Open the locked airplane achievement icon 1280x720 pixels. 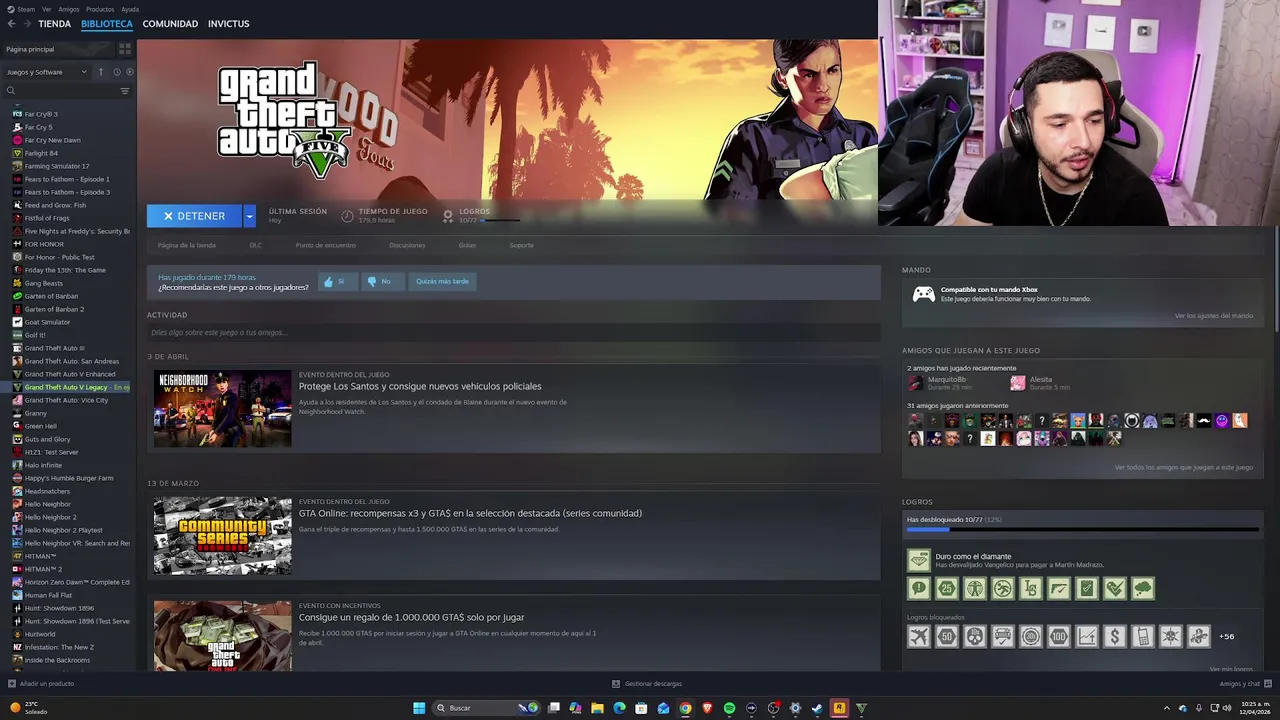pyautogui.click(x=918, y=636)
